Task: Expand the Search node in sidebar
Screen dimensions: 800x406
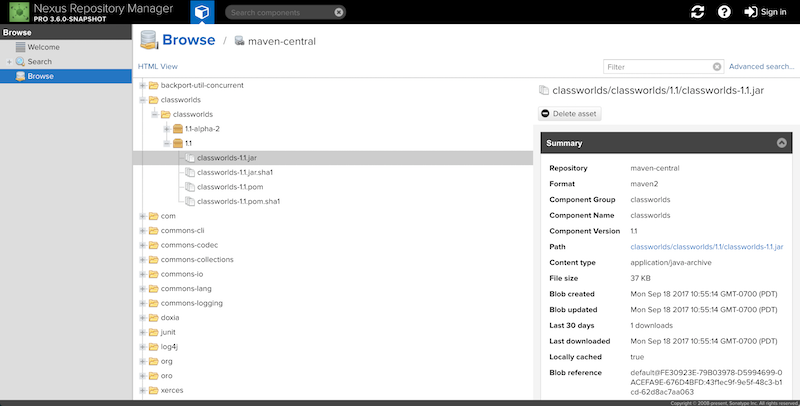Action: 9,62
